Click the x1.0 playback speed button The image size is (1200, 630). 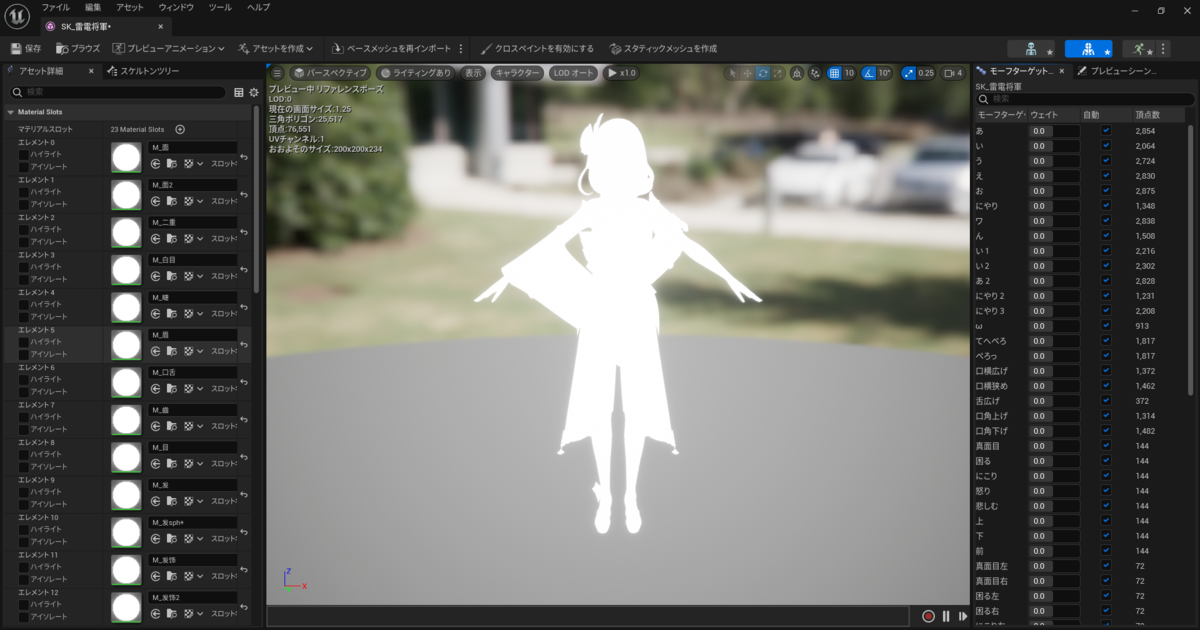pyautogui.click(x=621, y=73)
